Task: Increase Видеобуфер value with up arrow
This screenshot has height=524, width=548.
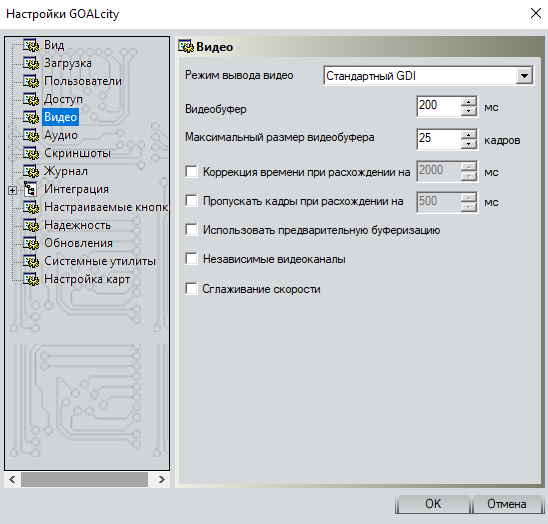Action: click(469, 102)
